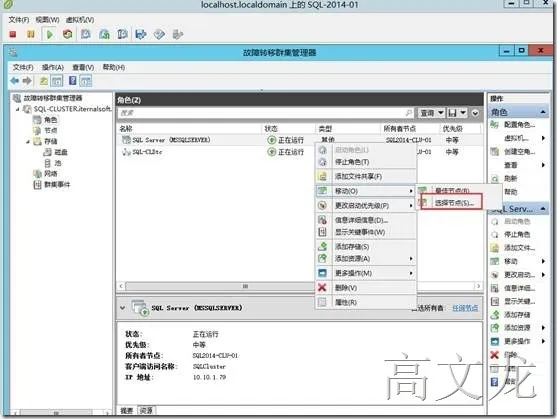This screenshot has height=419, width=557.
Task: Open the 操作(A) menu
Action: (x=53, y=67)
